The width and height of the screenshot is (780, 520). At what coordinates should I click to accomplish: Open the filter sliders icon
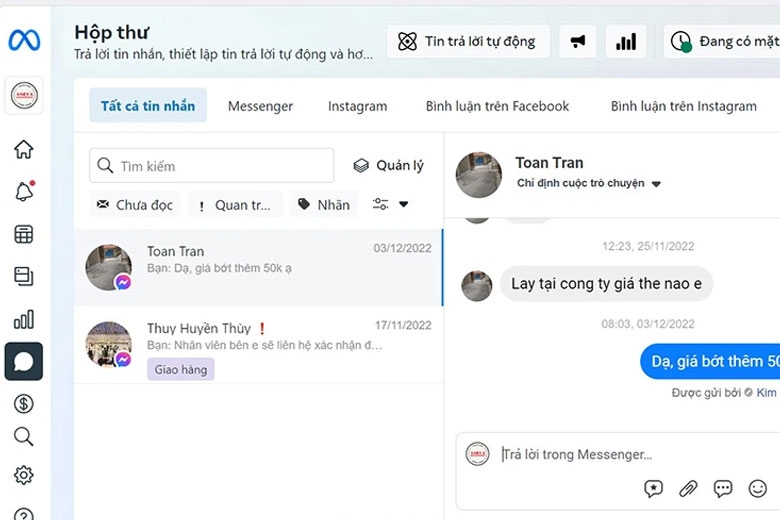click(x=381, y=204)
